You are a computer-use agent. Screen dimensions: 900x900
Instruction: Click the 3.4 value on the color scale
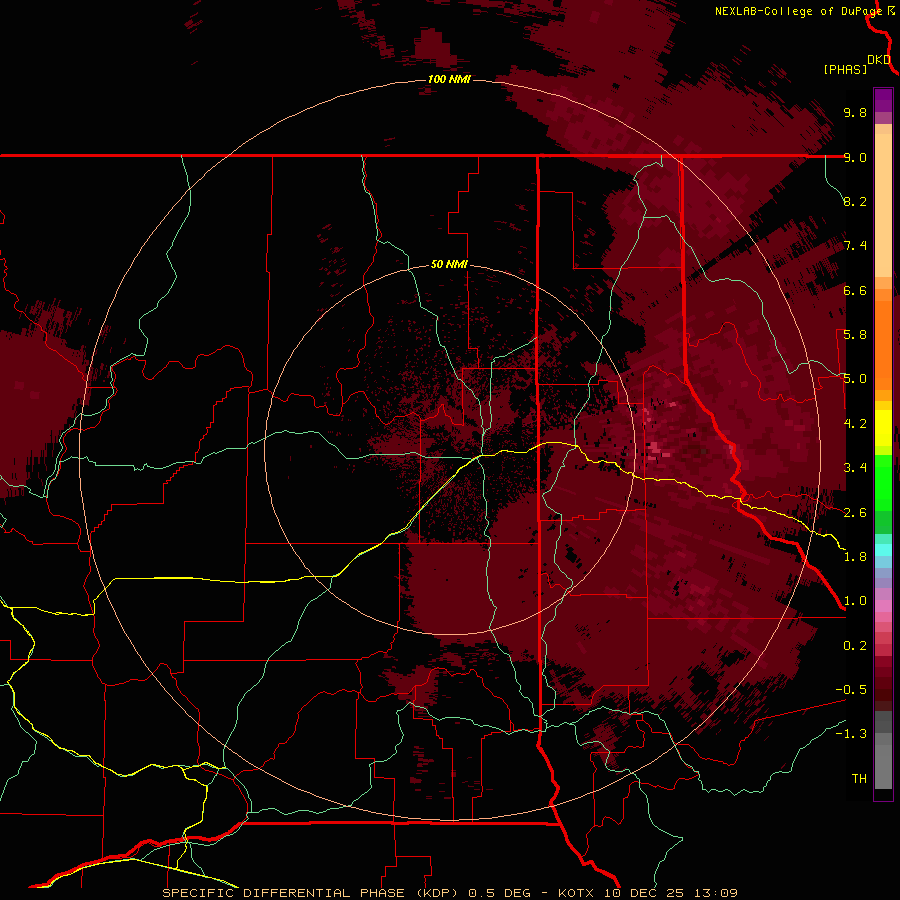855,468
